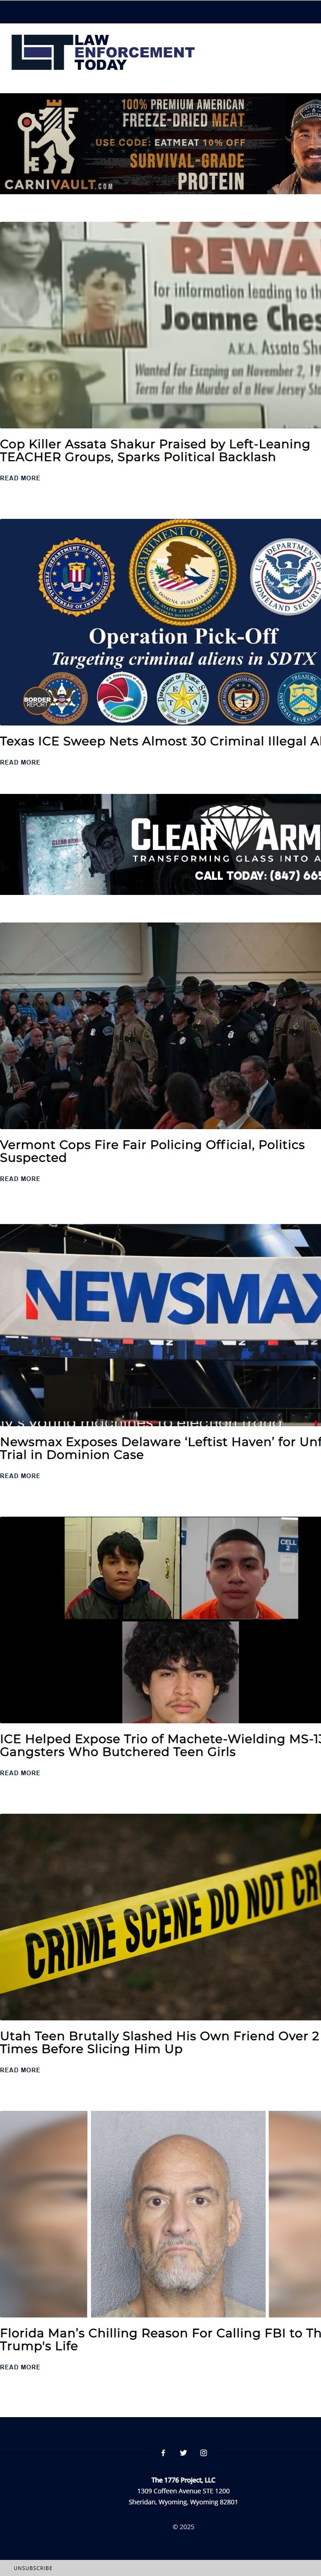This screenshot has height=2576, width=321.
Task: Open the Clear Armor glass ad banner
Action: pos(160,844)
